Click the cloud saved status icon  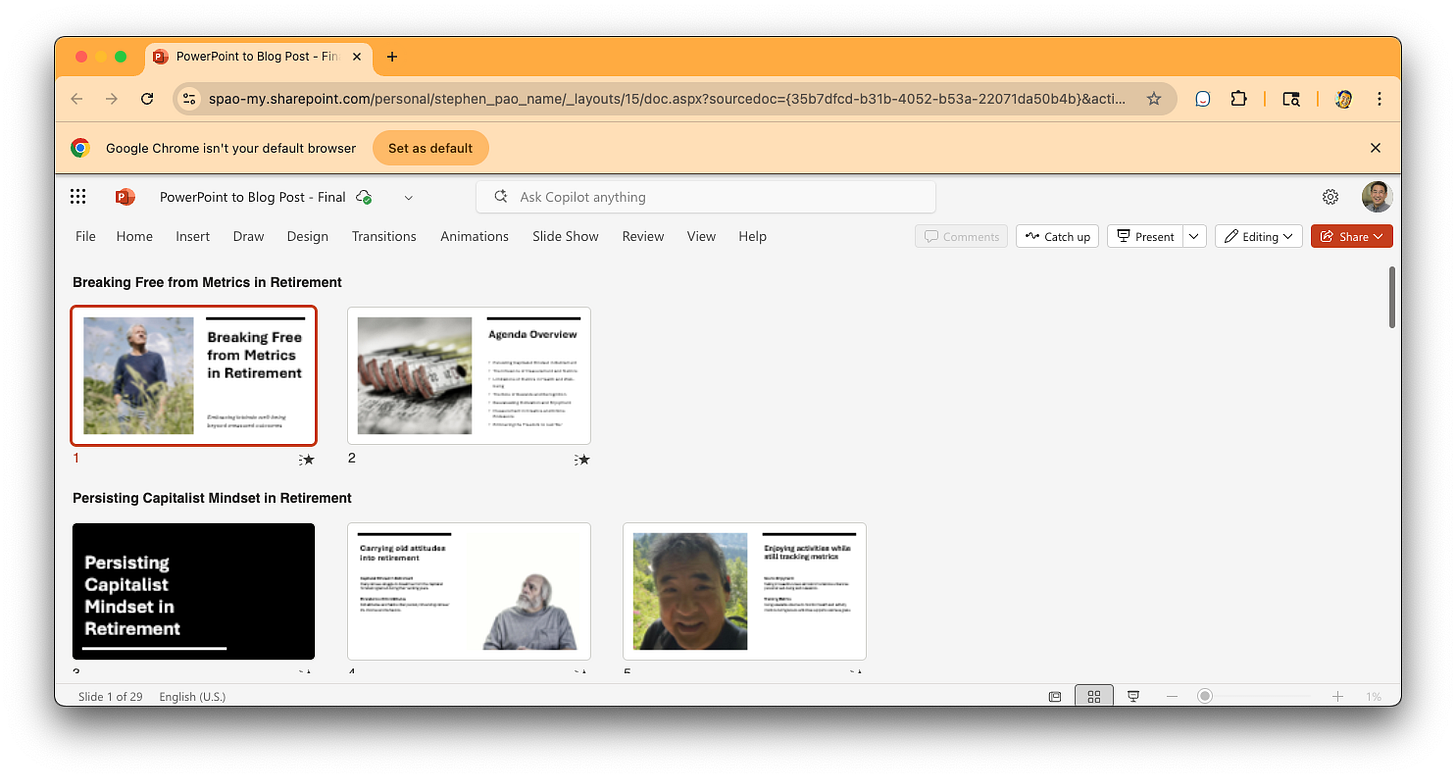(x=365, y=197)
